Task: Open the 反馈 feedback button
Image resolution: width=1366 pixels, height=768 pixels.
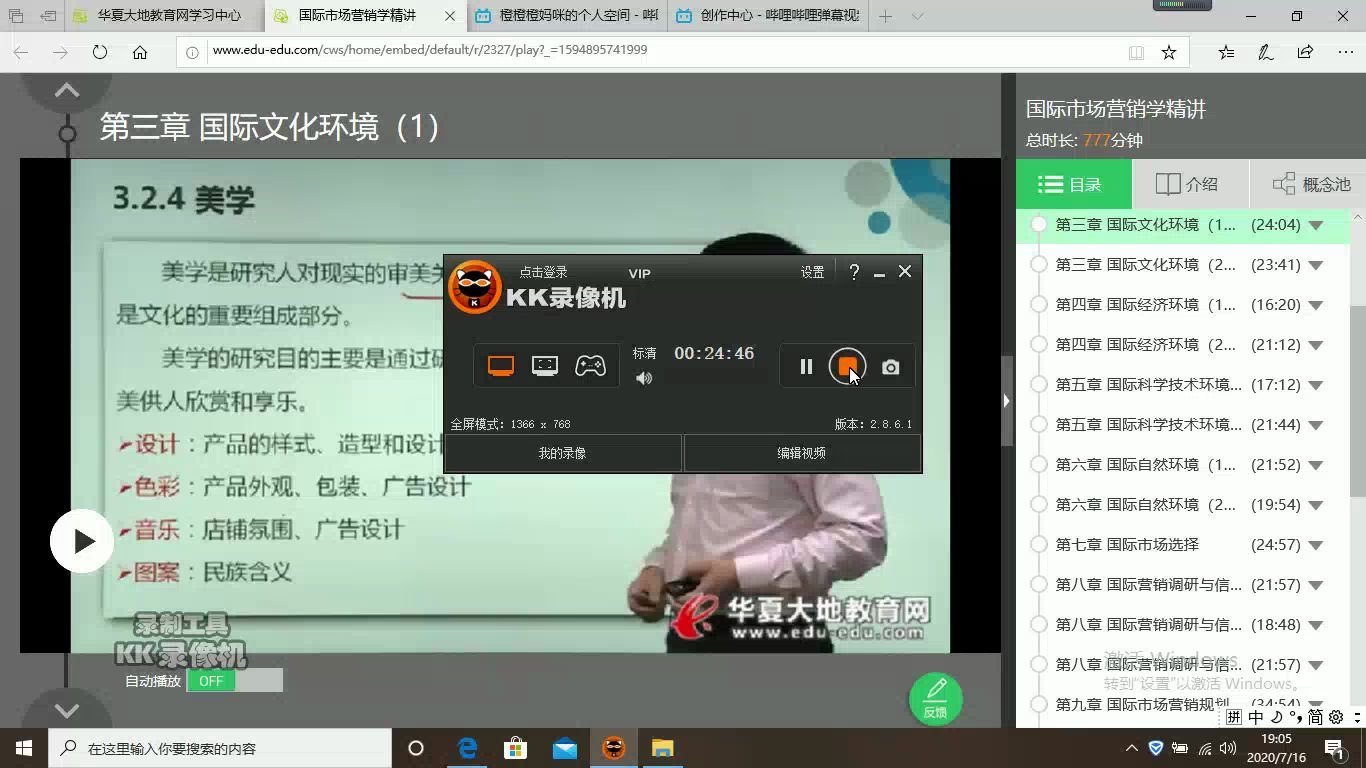Action: (935, 698)
